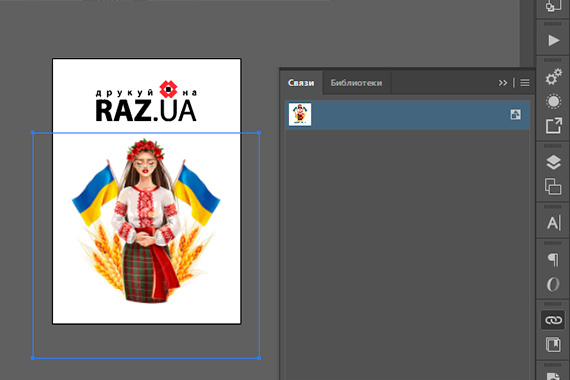Screen dimensions: 570x380
Task: Open the Character panel icon
Action: [x=553, y=223]
